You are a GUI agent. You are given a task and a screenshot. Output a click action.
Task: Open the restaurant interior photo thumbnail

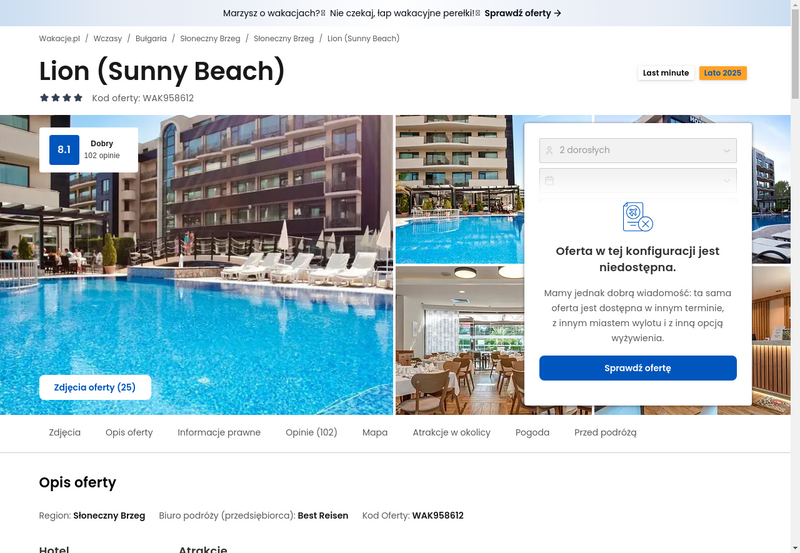point(459,340)
